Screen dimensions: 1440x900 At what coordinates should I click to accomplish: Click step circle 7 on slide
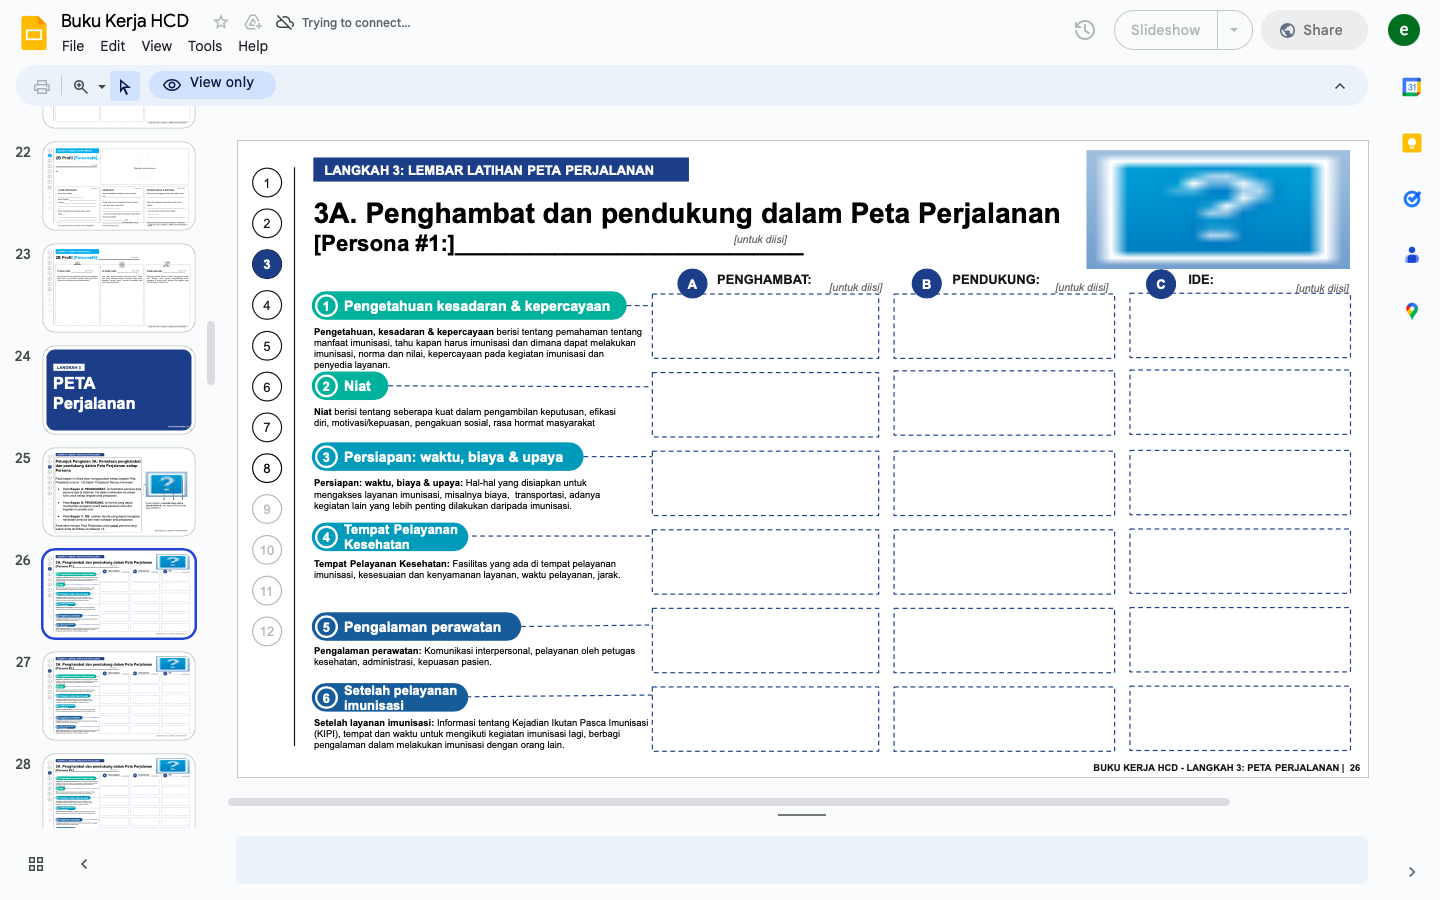267,428
